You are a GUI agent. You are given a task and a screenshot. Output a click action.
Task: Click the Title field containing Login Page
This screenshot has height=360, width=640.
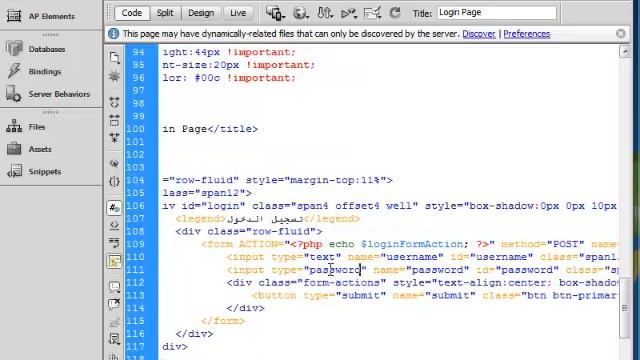click(497, 13)
